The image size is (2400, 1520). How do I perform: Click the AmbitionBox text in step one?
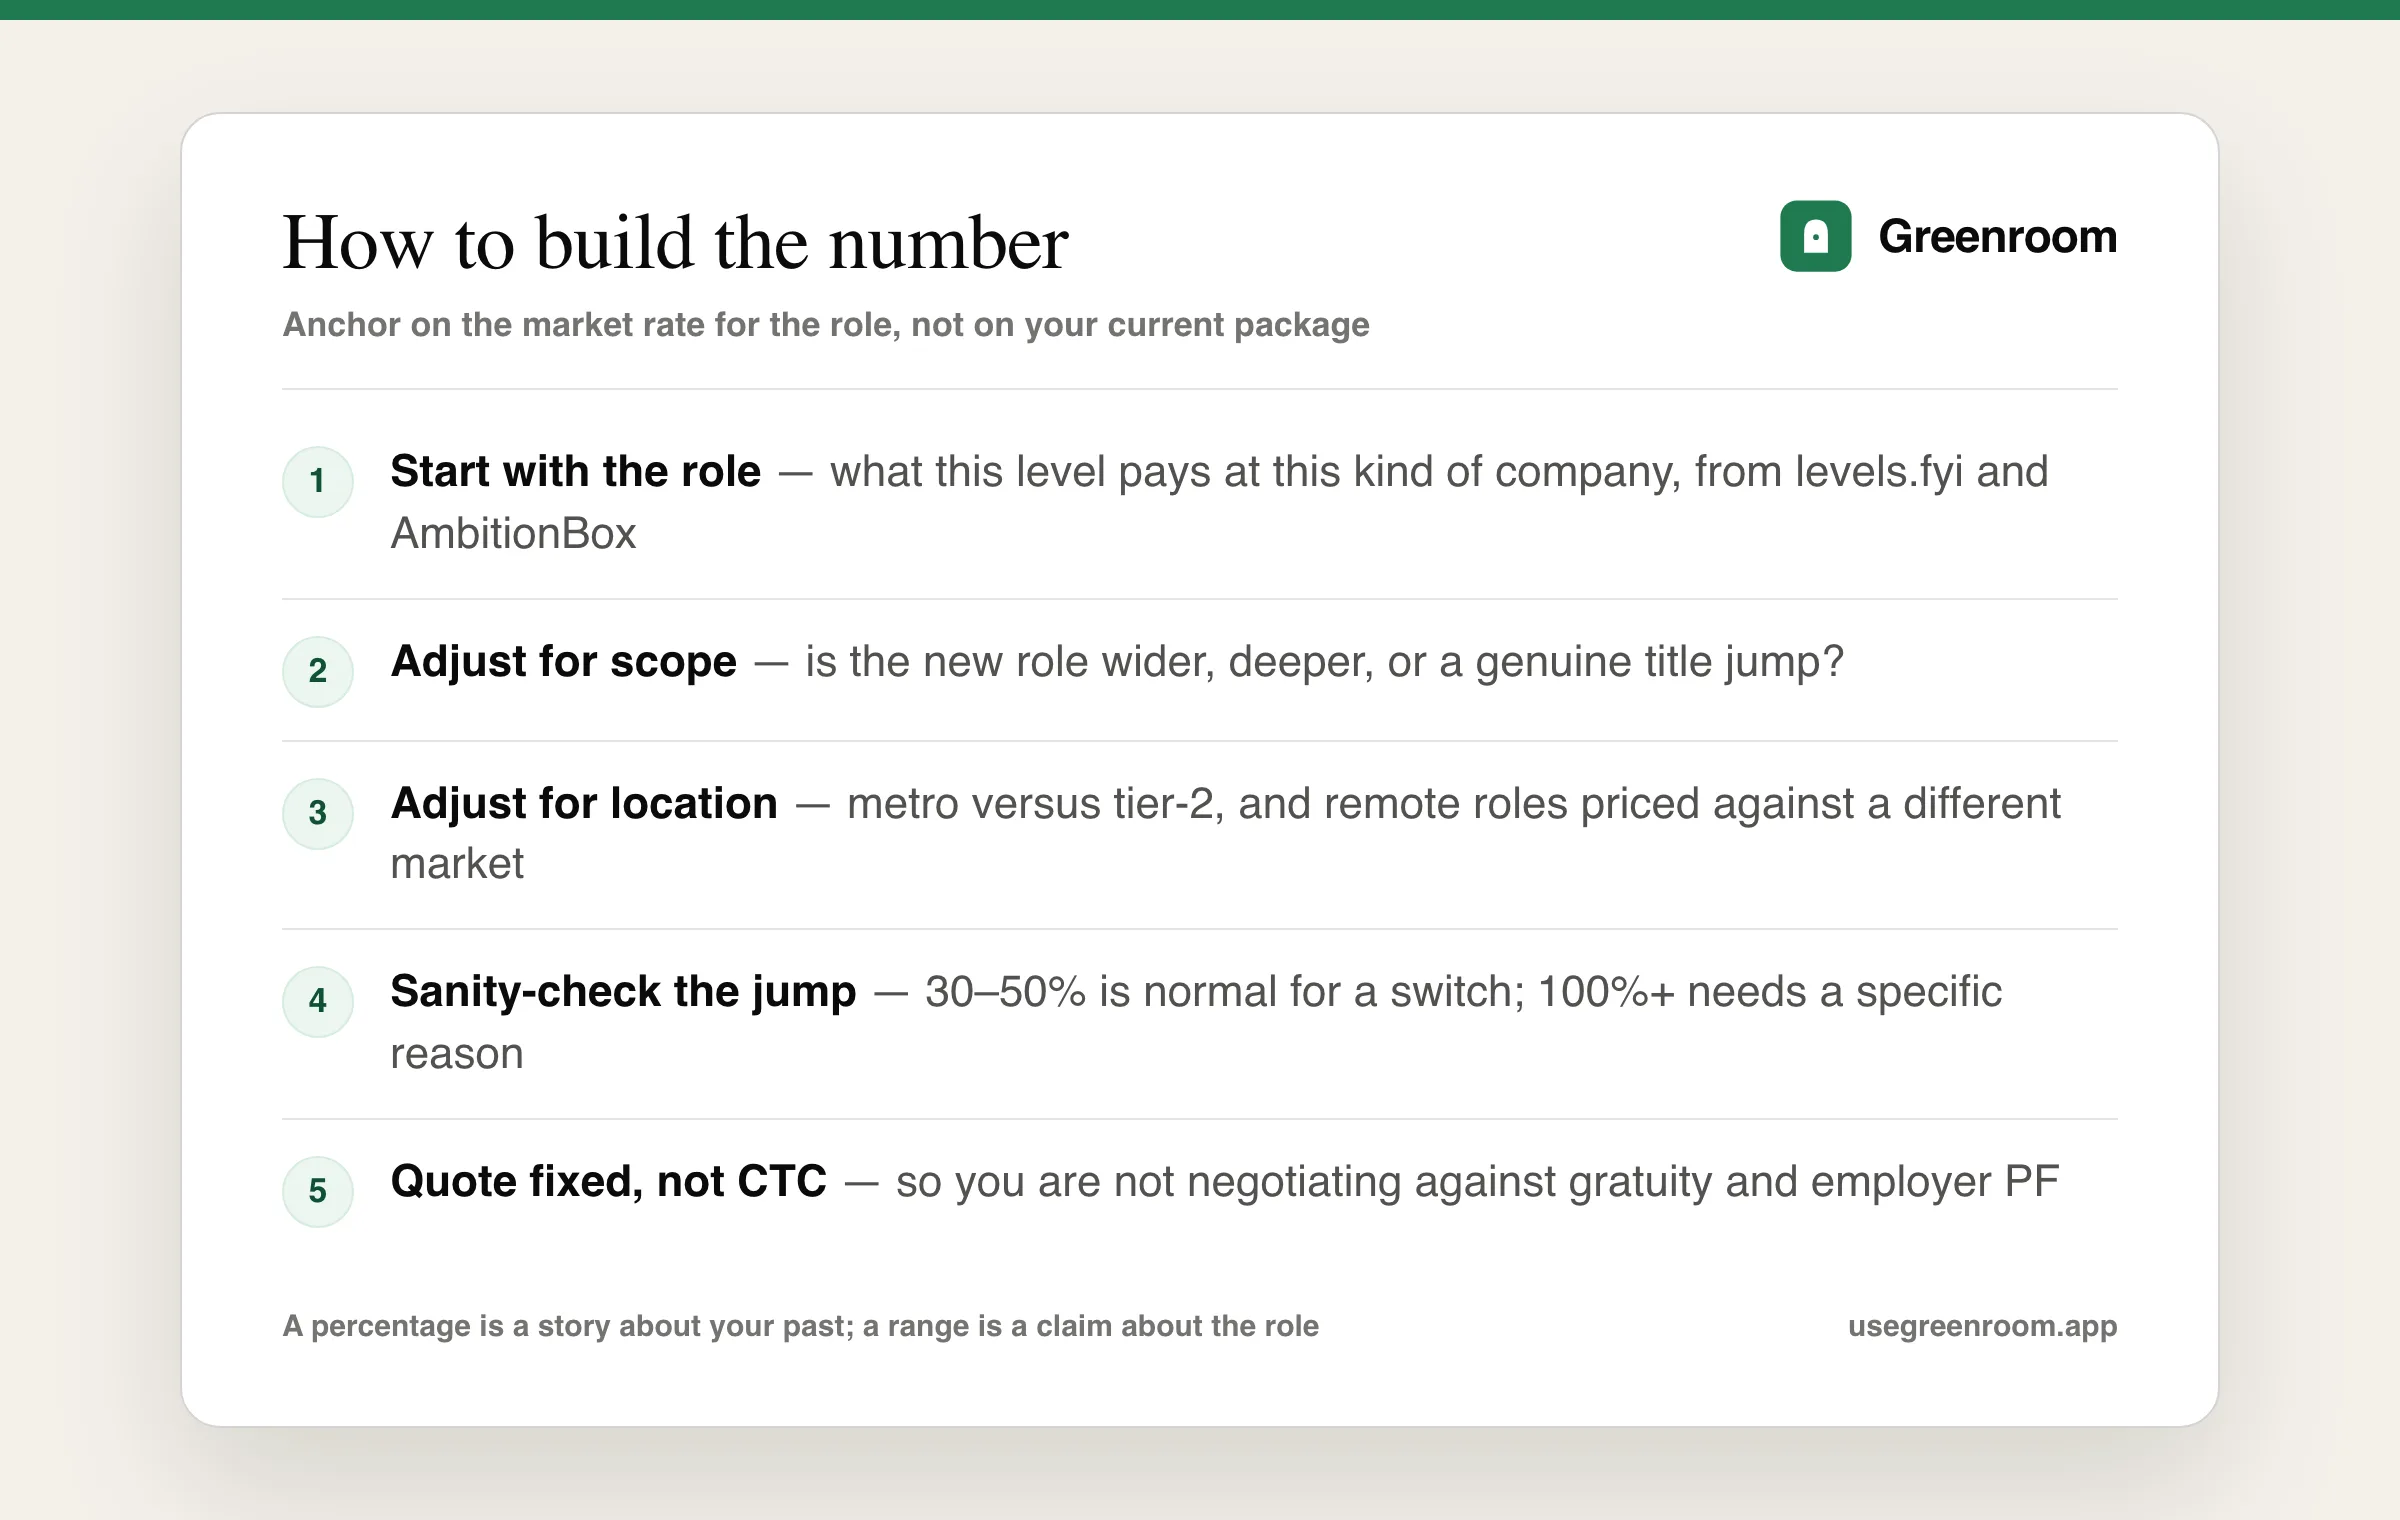(x=513, y=533)
